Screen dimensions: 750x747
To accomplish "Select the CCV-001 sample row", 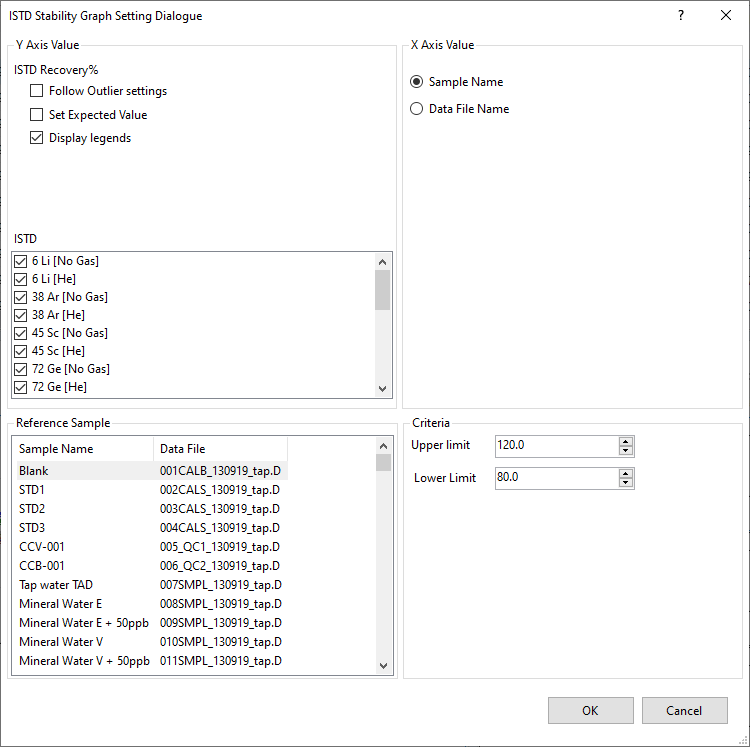I will (152, 547).
